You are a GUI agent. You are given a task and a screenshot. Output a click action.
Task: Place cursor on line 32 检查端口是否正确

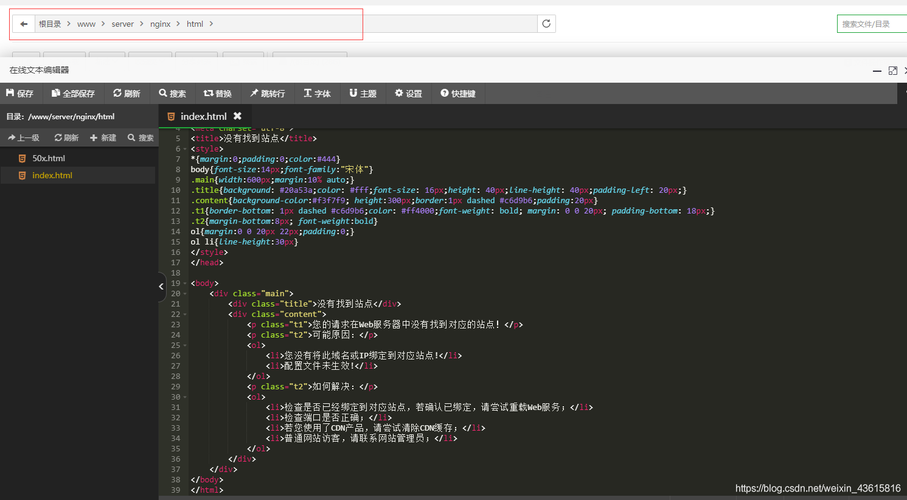click(x=324, y=418)
